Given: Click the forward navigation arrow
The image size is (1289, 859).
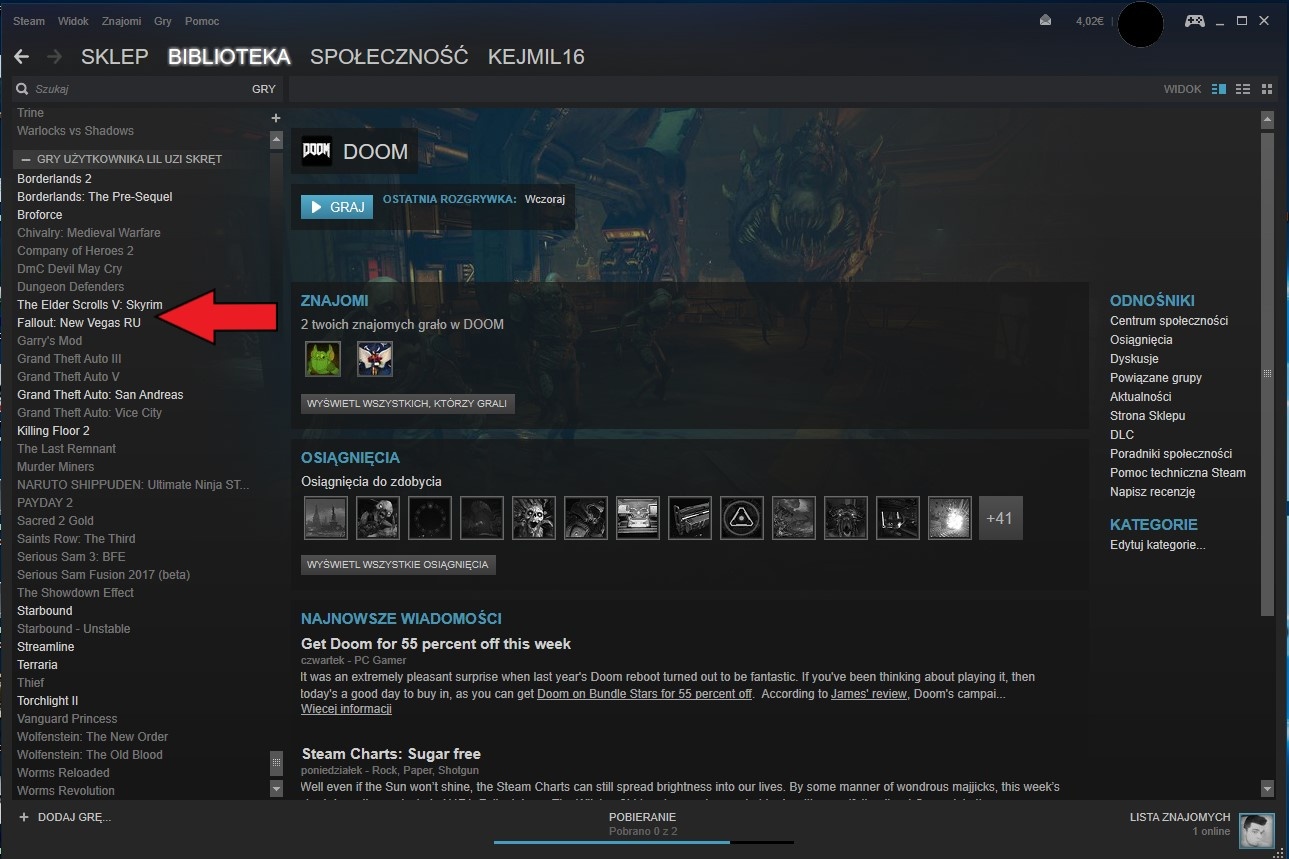Looking at the screenshot, I should tap(54, 57).
